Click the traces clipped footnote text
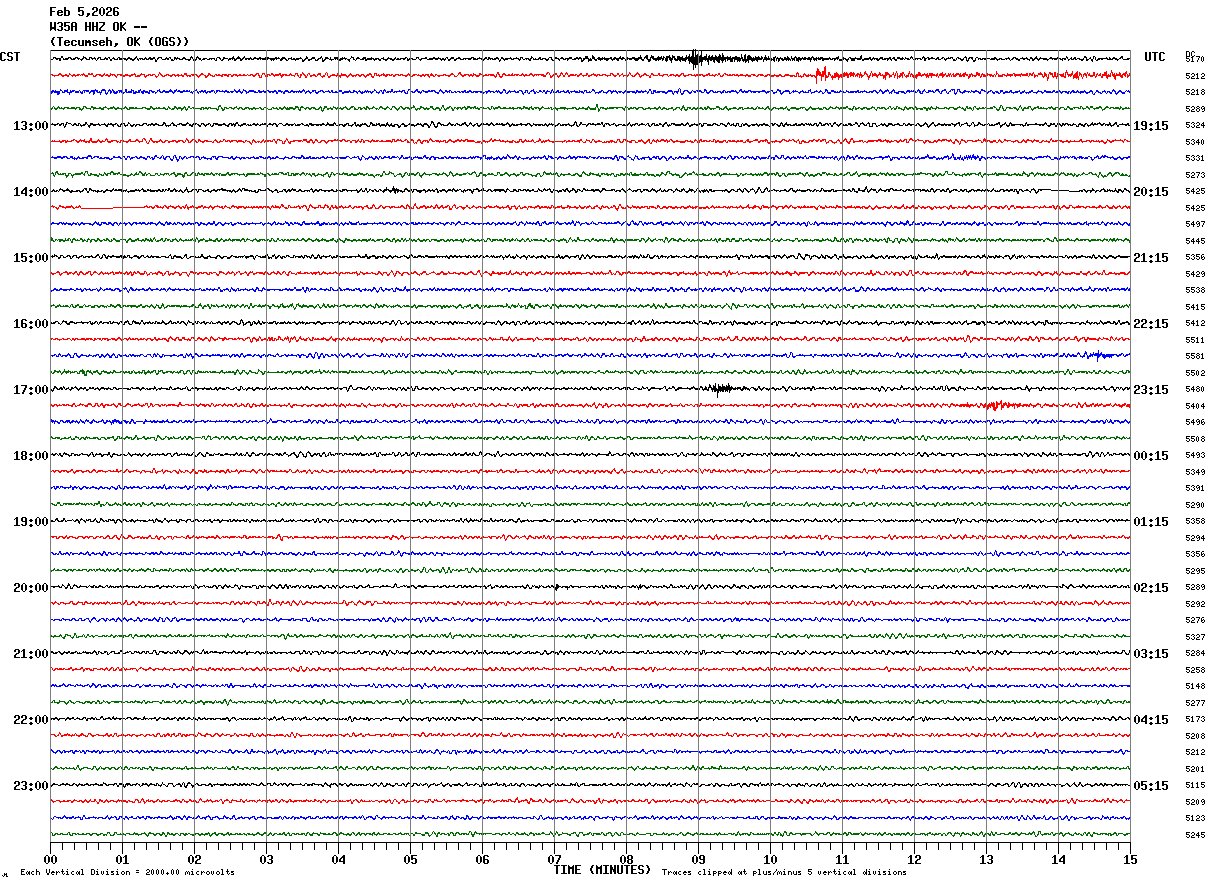 coord(784,873)
